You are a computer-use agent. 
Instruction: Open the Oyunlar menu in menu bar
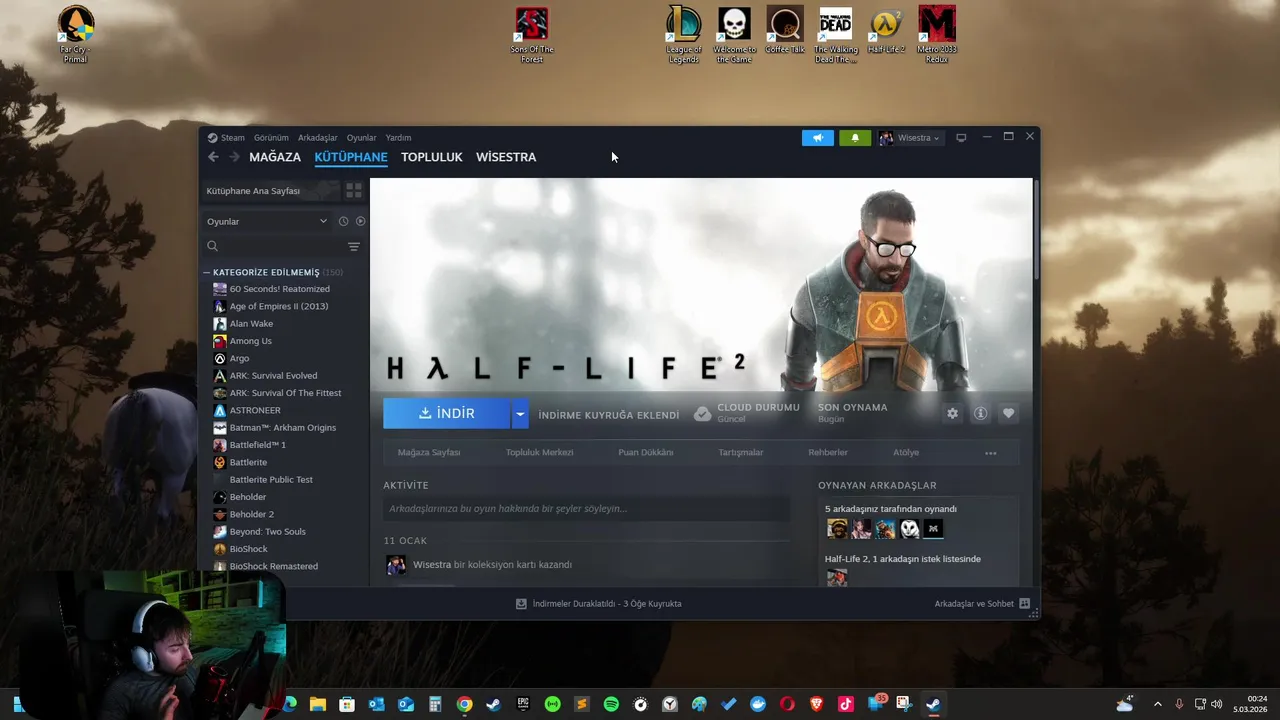pyautogui.click(x=361, y=138)
